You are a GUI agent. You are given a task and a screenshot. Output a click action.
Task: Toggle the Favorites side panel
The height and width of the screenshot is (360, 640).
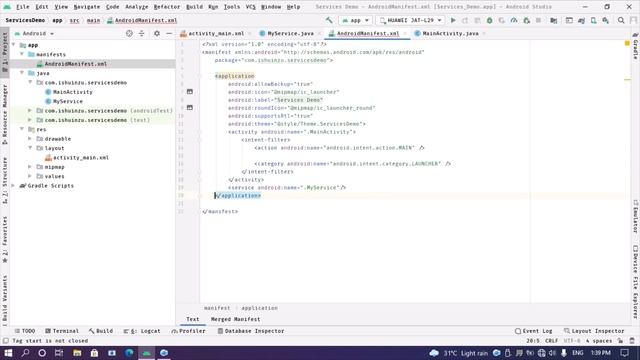pos(4,239)
